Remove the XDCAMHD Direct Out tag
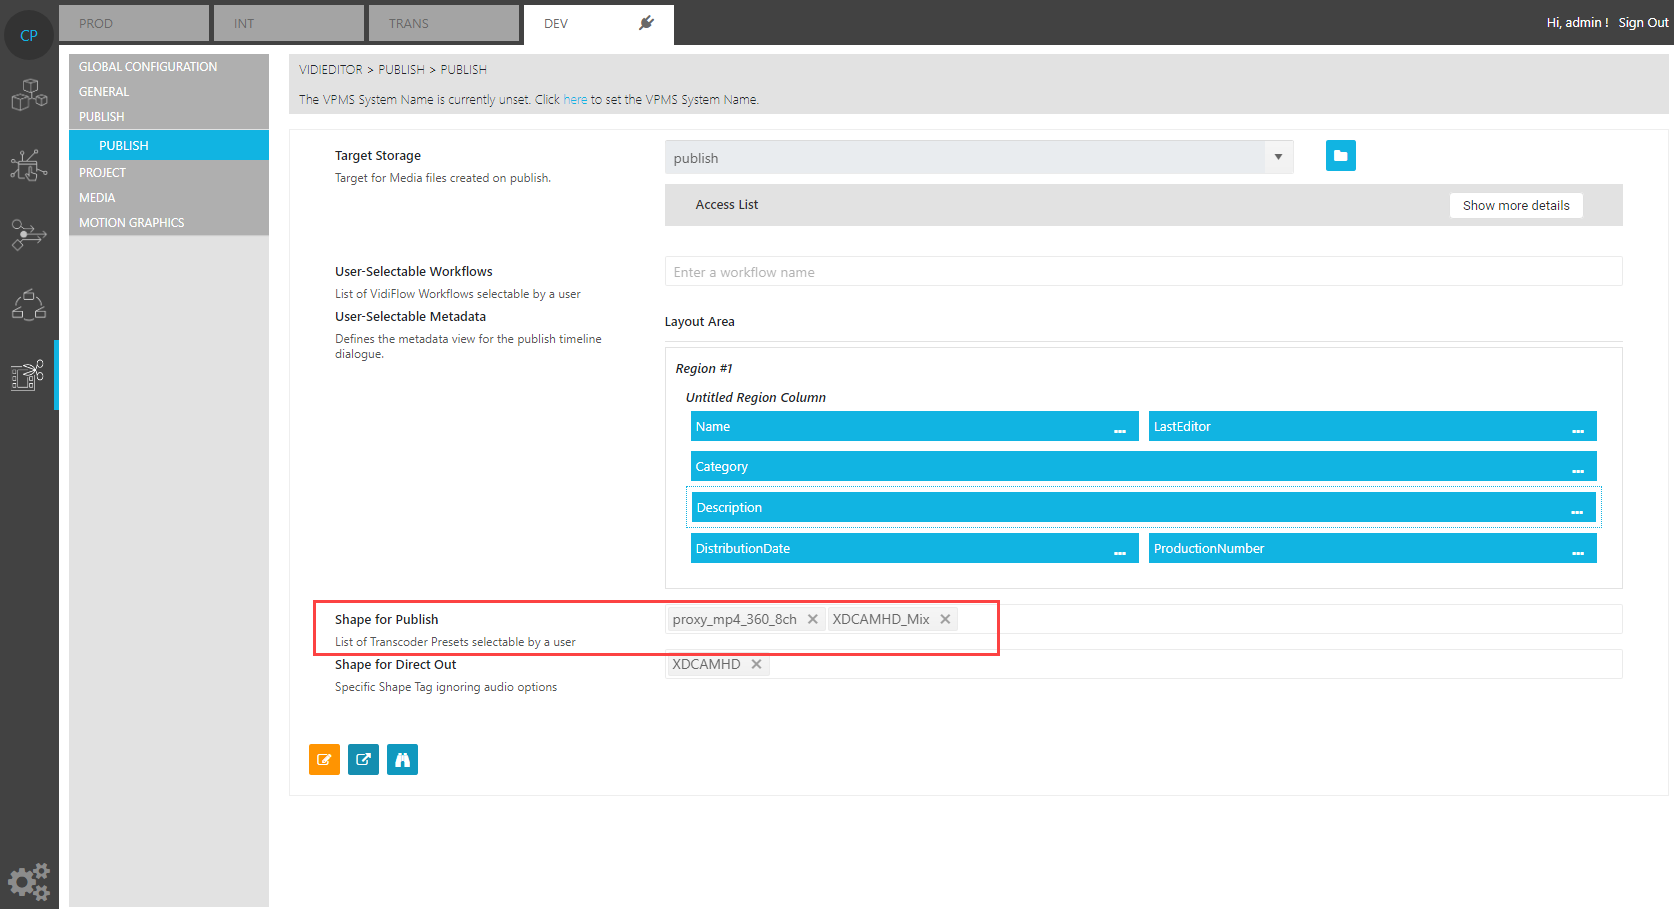 pos(756,664)
